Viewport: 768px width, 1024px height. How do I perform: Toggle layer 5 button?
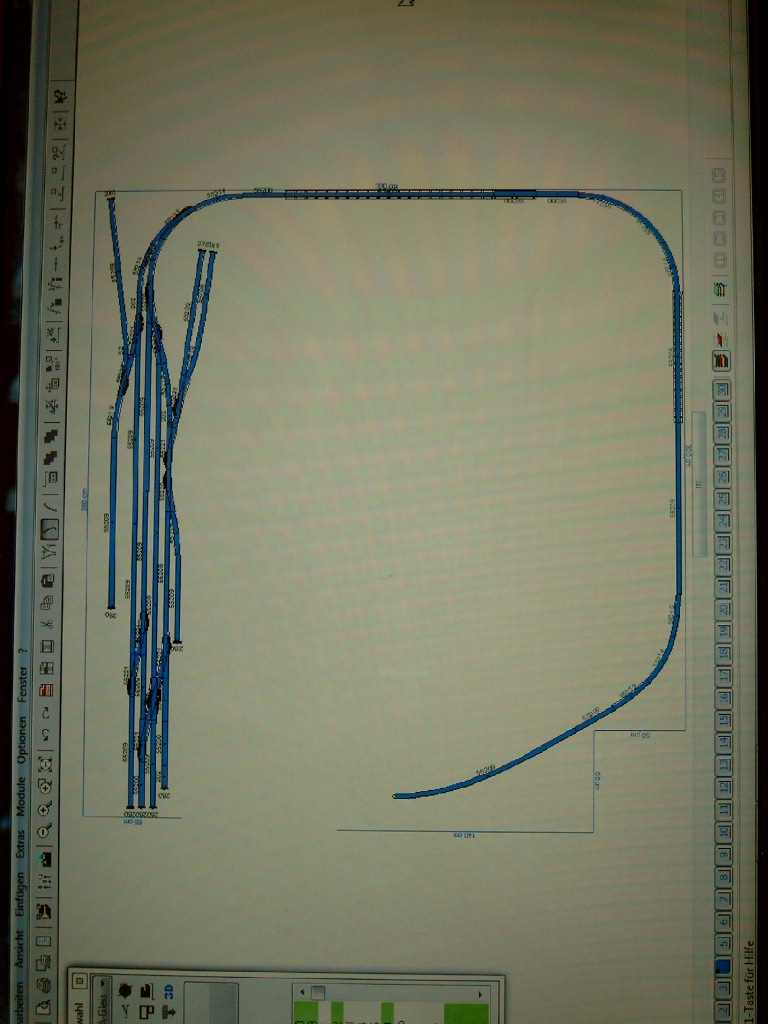[722, 943]
